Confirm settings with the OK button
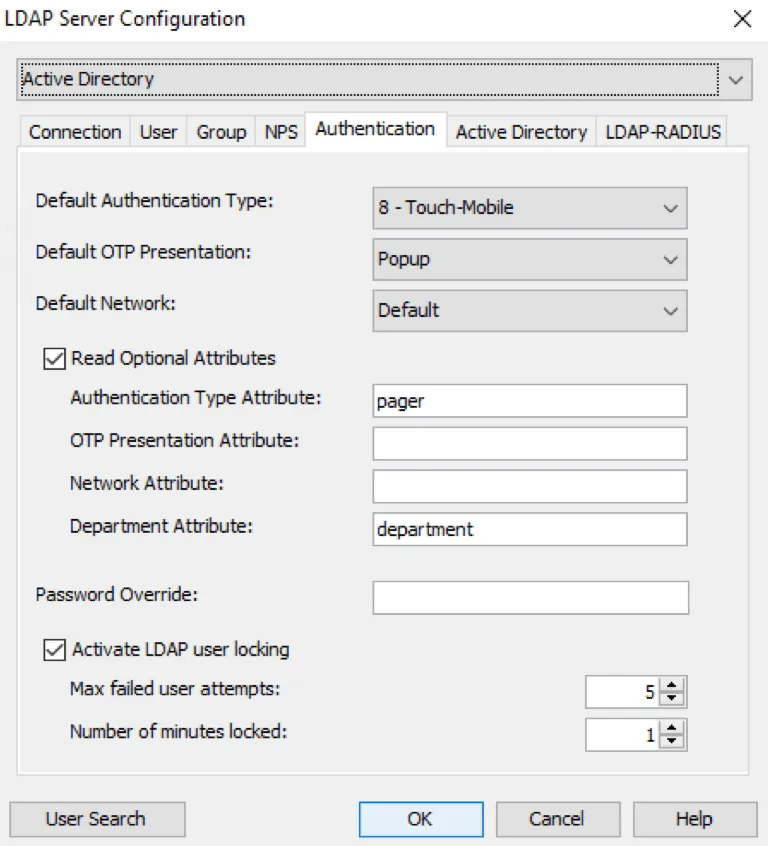The height and width of the screenshot is (846, 768). tap(420, 819)
